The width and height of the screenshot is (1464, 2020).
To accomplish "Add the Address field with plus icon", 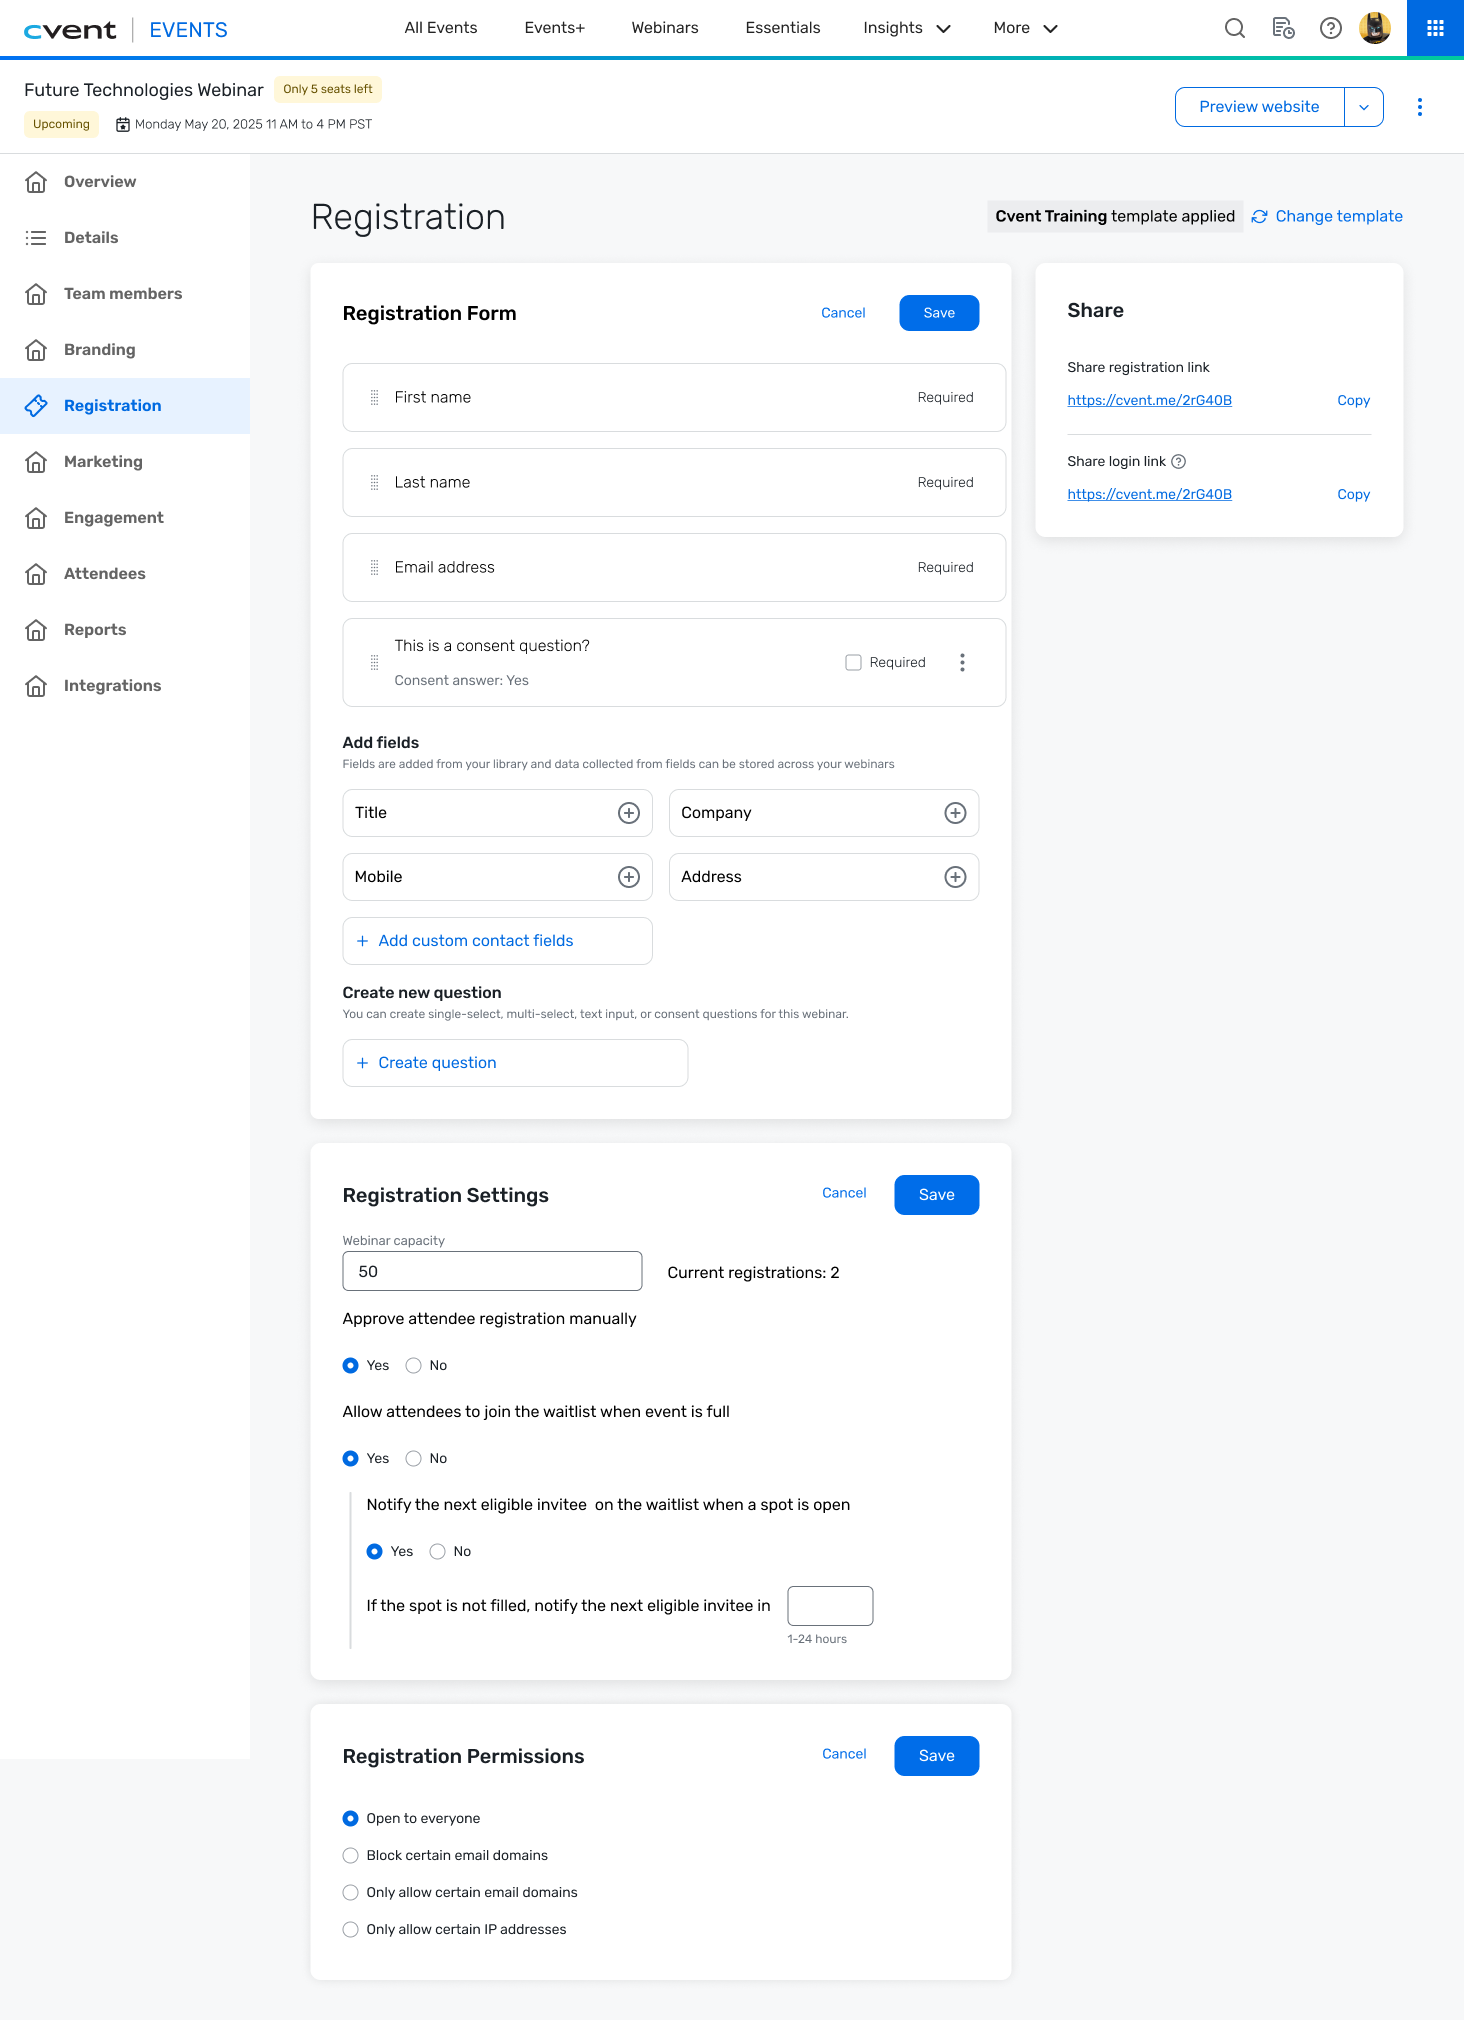I will click(955, 877).
